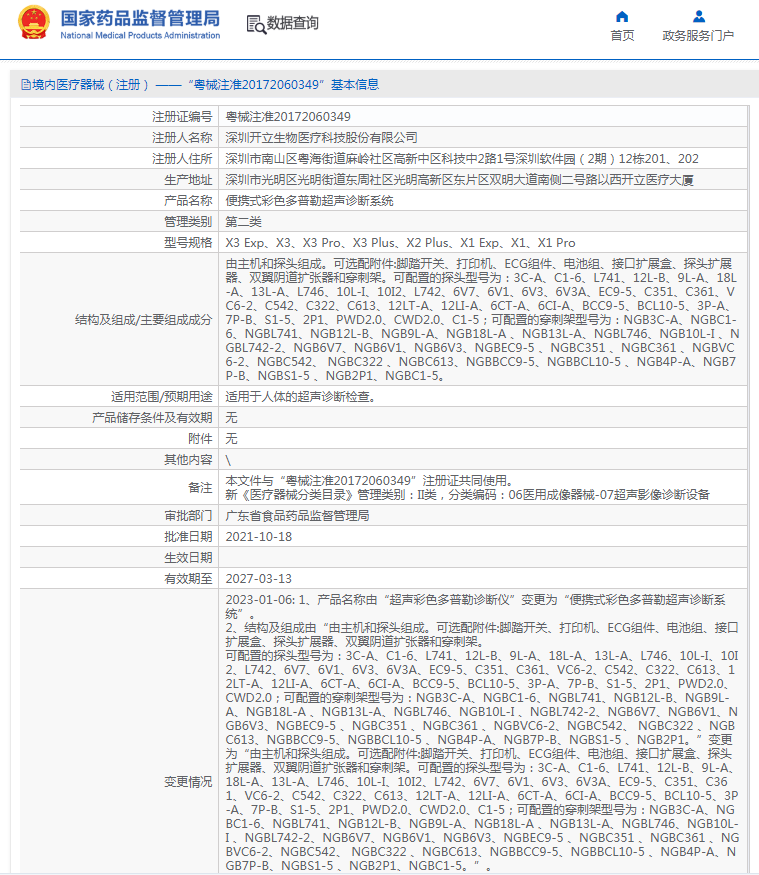The height and width of the screenshot is (875, 759).
Task: Select the date 2027-03-13
Action: click(x=258, y=579)
